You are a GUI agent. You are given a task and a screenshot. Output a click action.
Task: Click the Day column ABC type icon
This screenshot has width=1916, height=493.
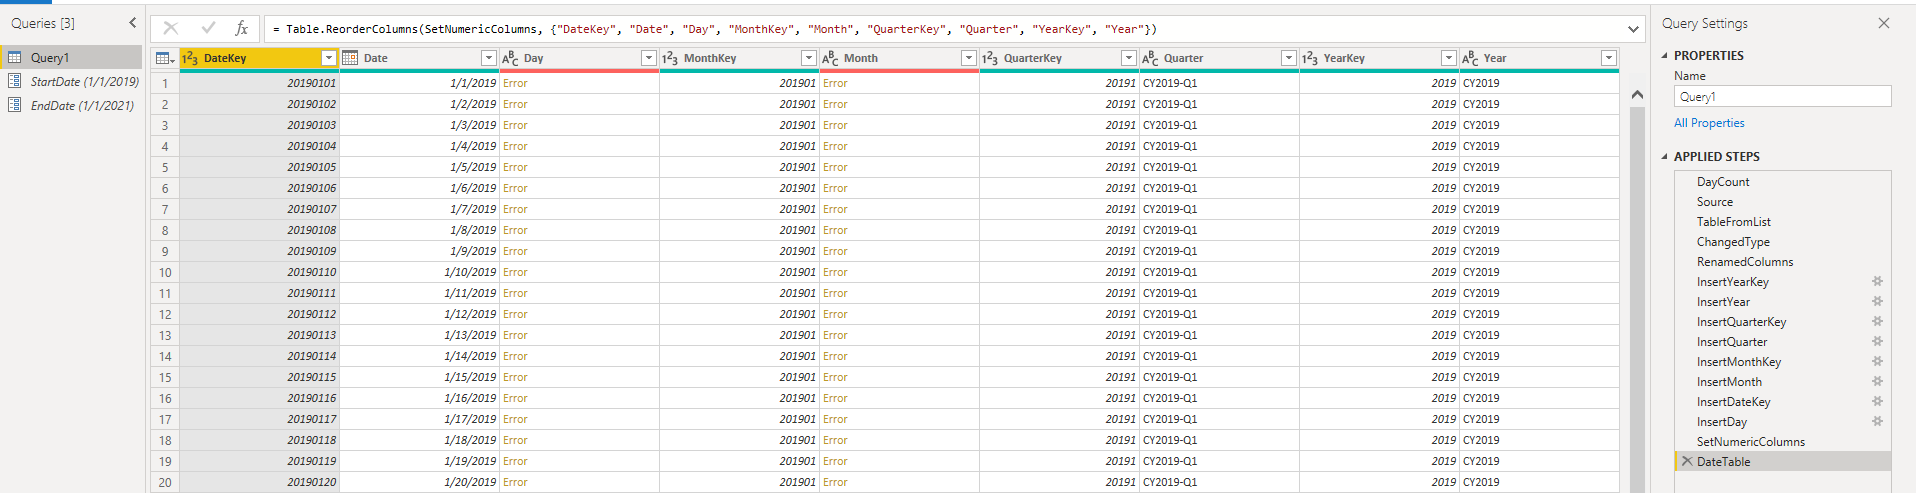click(x=510, y=58)
